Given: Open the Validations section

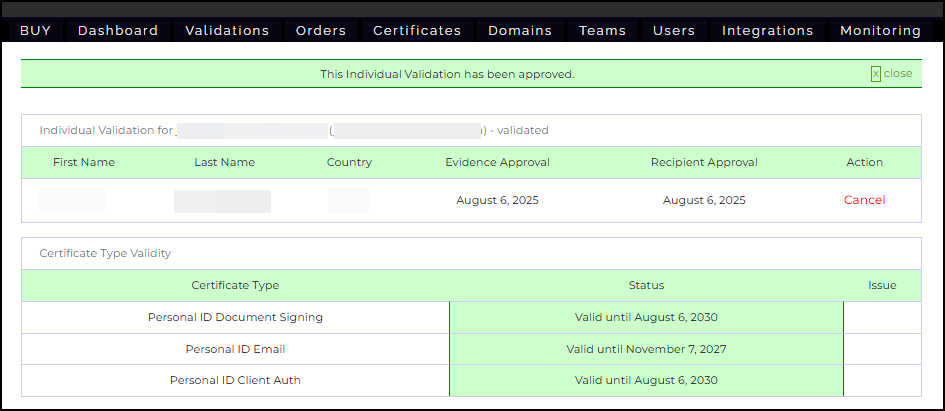Looking at the screenshot, I should [227, 31].
